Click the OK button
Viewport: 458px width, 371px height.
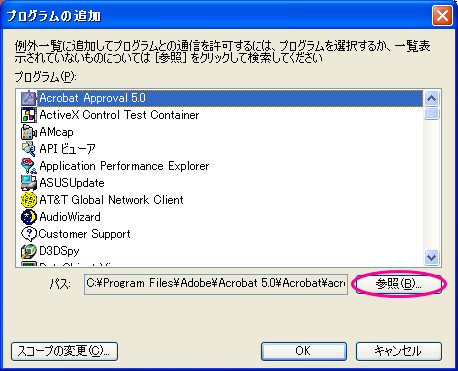tap(304, 351)
